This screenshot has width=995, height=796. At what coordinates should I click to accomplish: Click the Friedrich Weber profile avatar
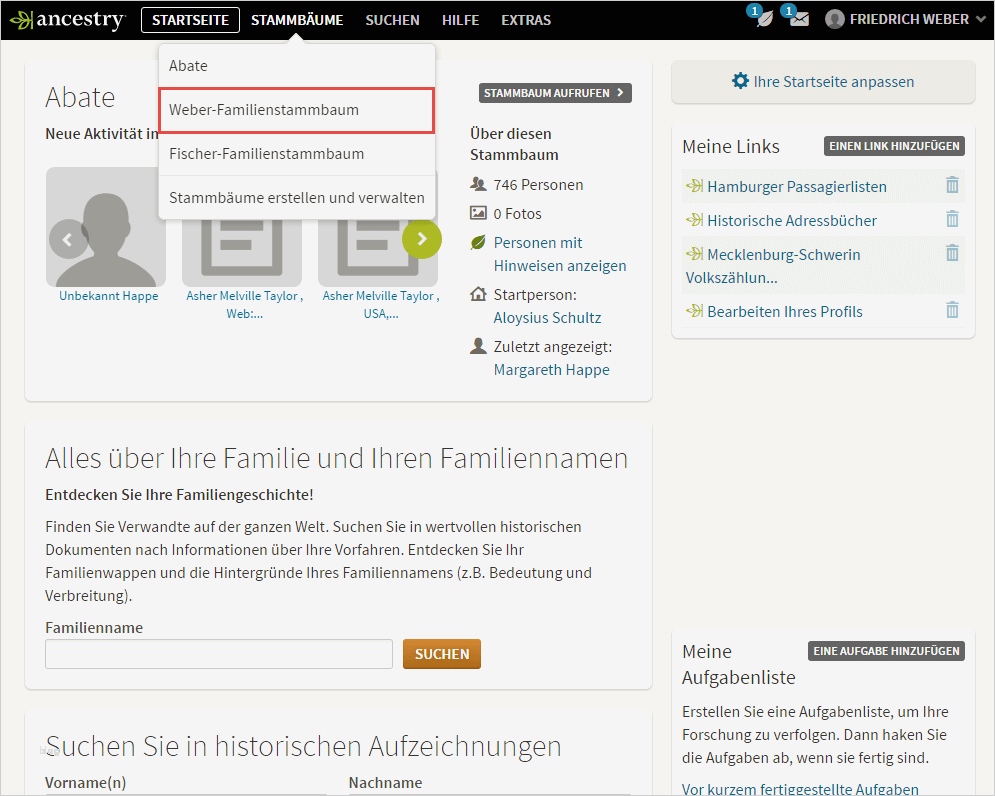tap(834, 19)
